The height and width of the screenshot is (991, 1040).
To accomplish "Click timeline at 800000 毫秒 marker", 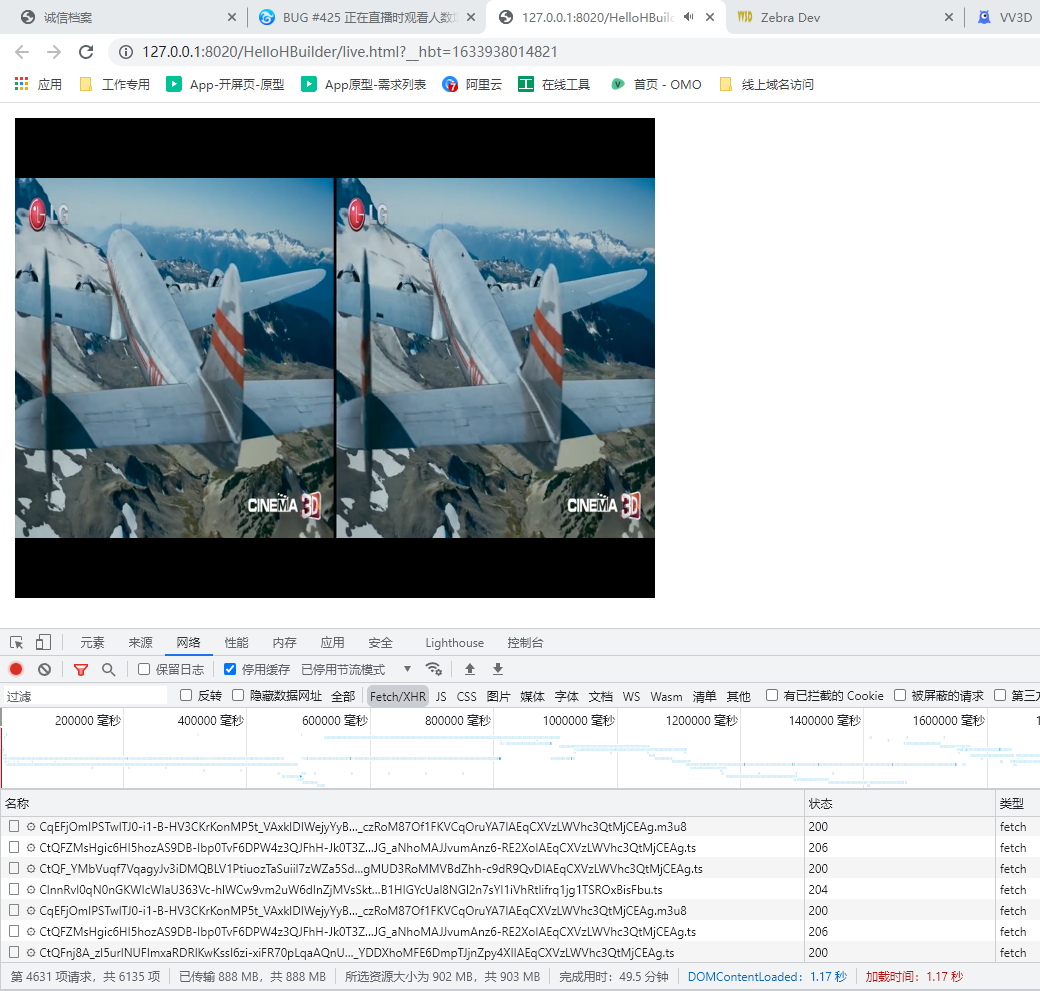I will [x=458, y=720].
